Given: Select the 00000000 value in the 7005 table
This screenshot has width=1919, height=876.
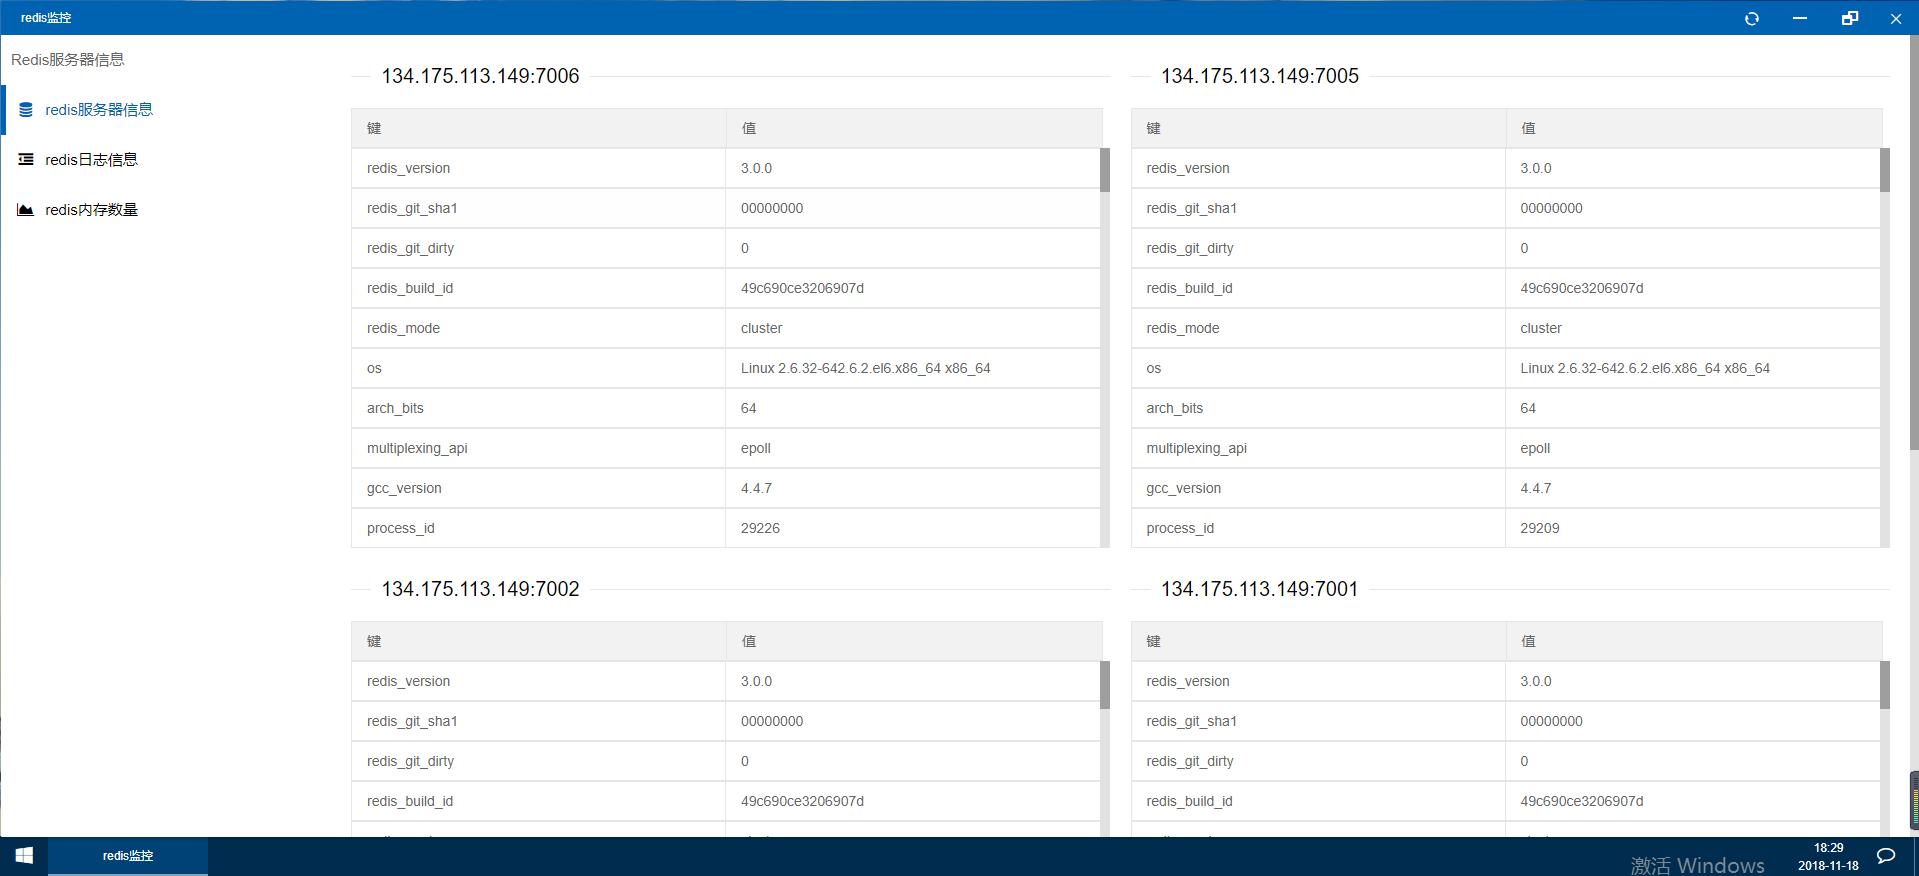Looking at the screenshot, I should 1552,208.
